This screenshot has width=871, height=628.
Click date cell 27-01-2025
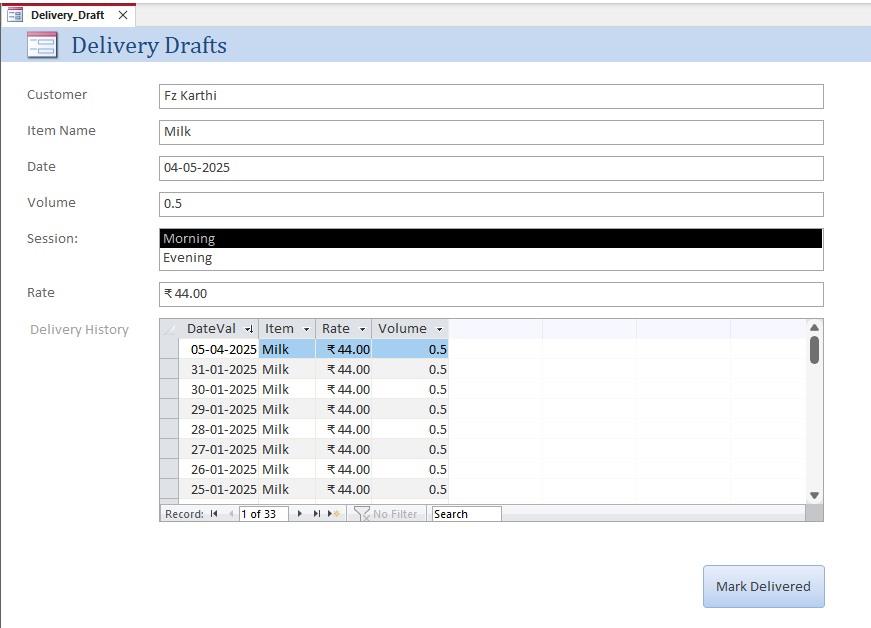click(x=219, y=449)
